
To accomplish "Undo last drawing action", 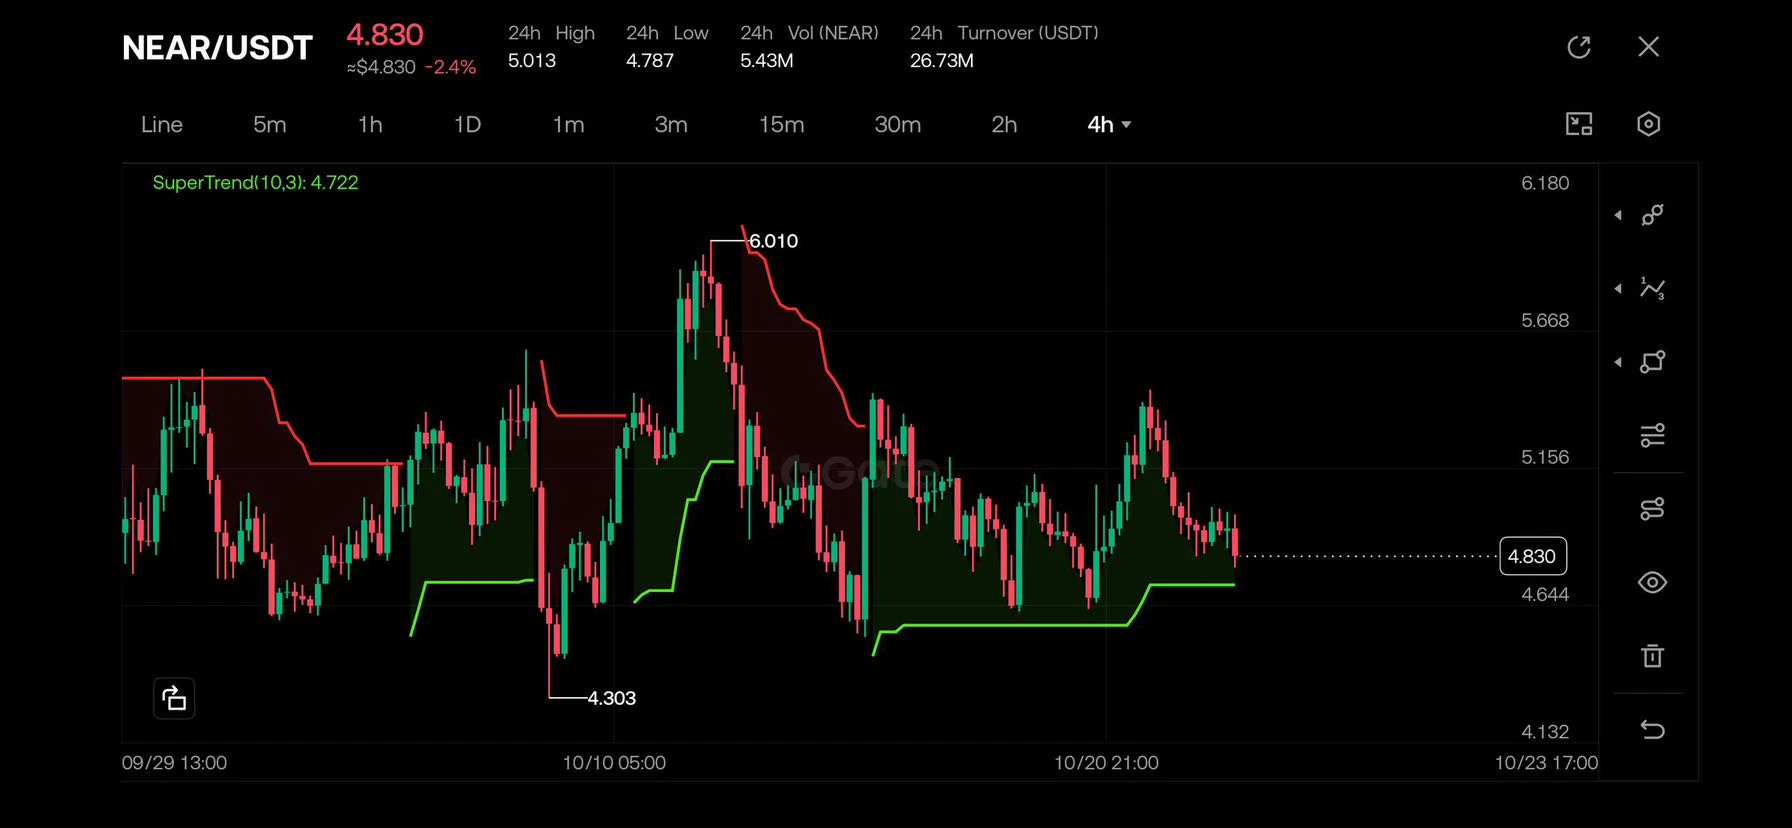I will coord(1653,729).
